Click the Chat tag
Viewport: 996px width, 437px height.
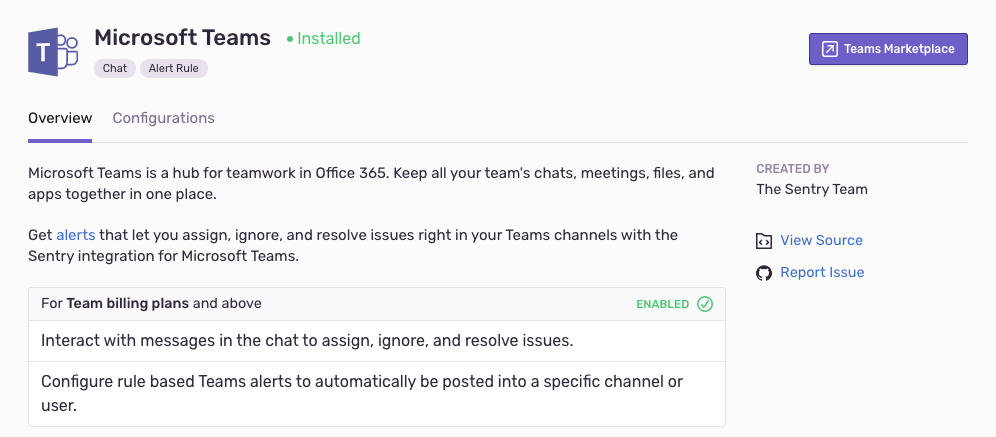pos(115,69)
